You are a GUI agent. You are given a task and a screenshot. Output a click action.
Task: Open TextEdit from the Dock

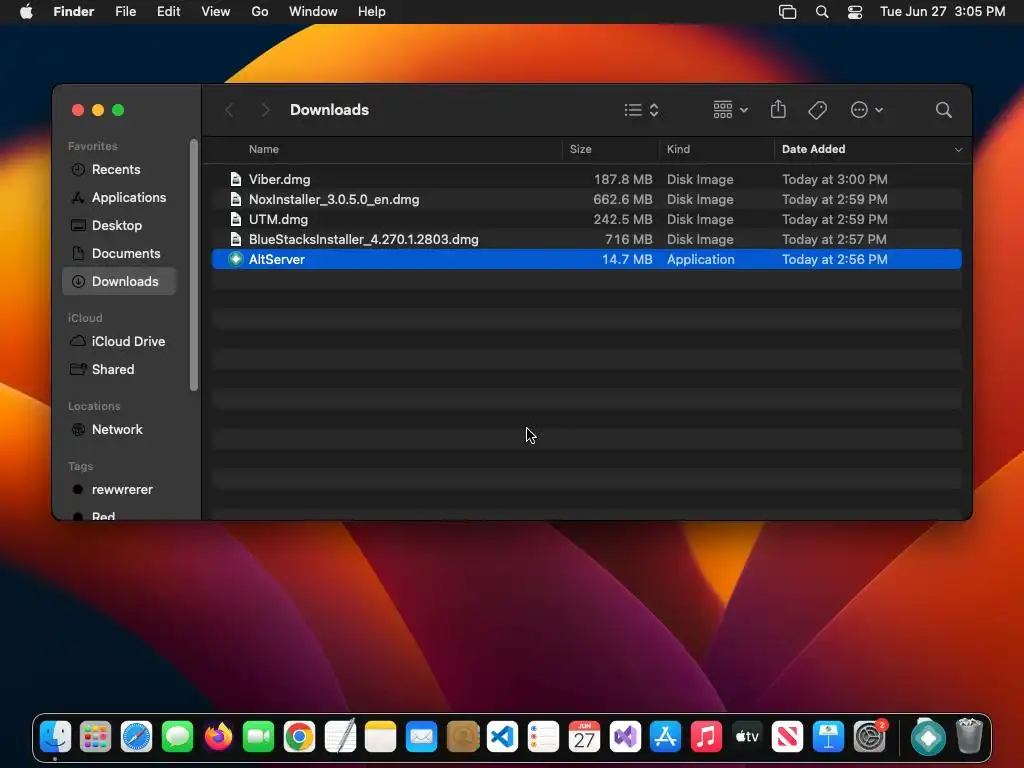[x=340, y=737]
